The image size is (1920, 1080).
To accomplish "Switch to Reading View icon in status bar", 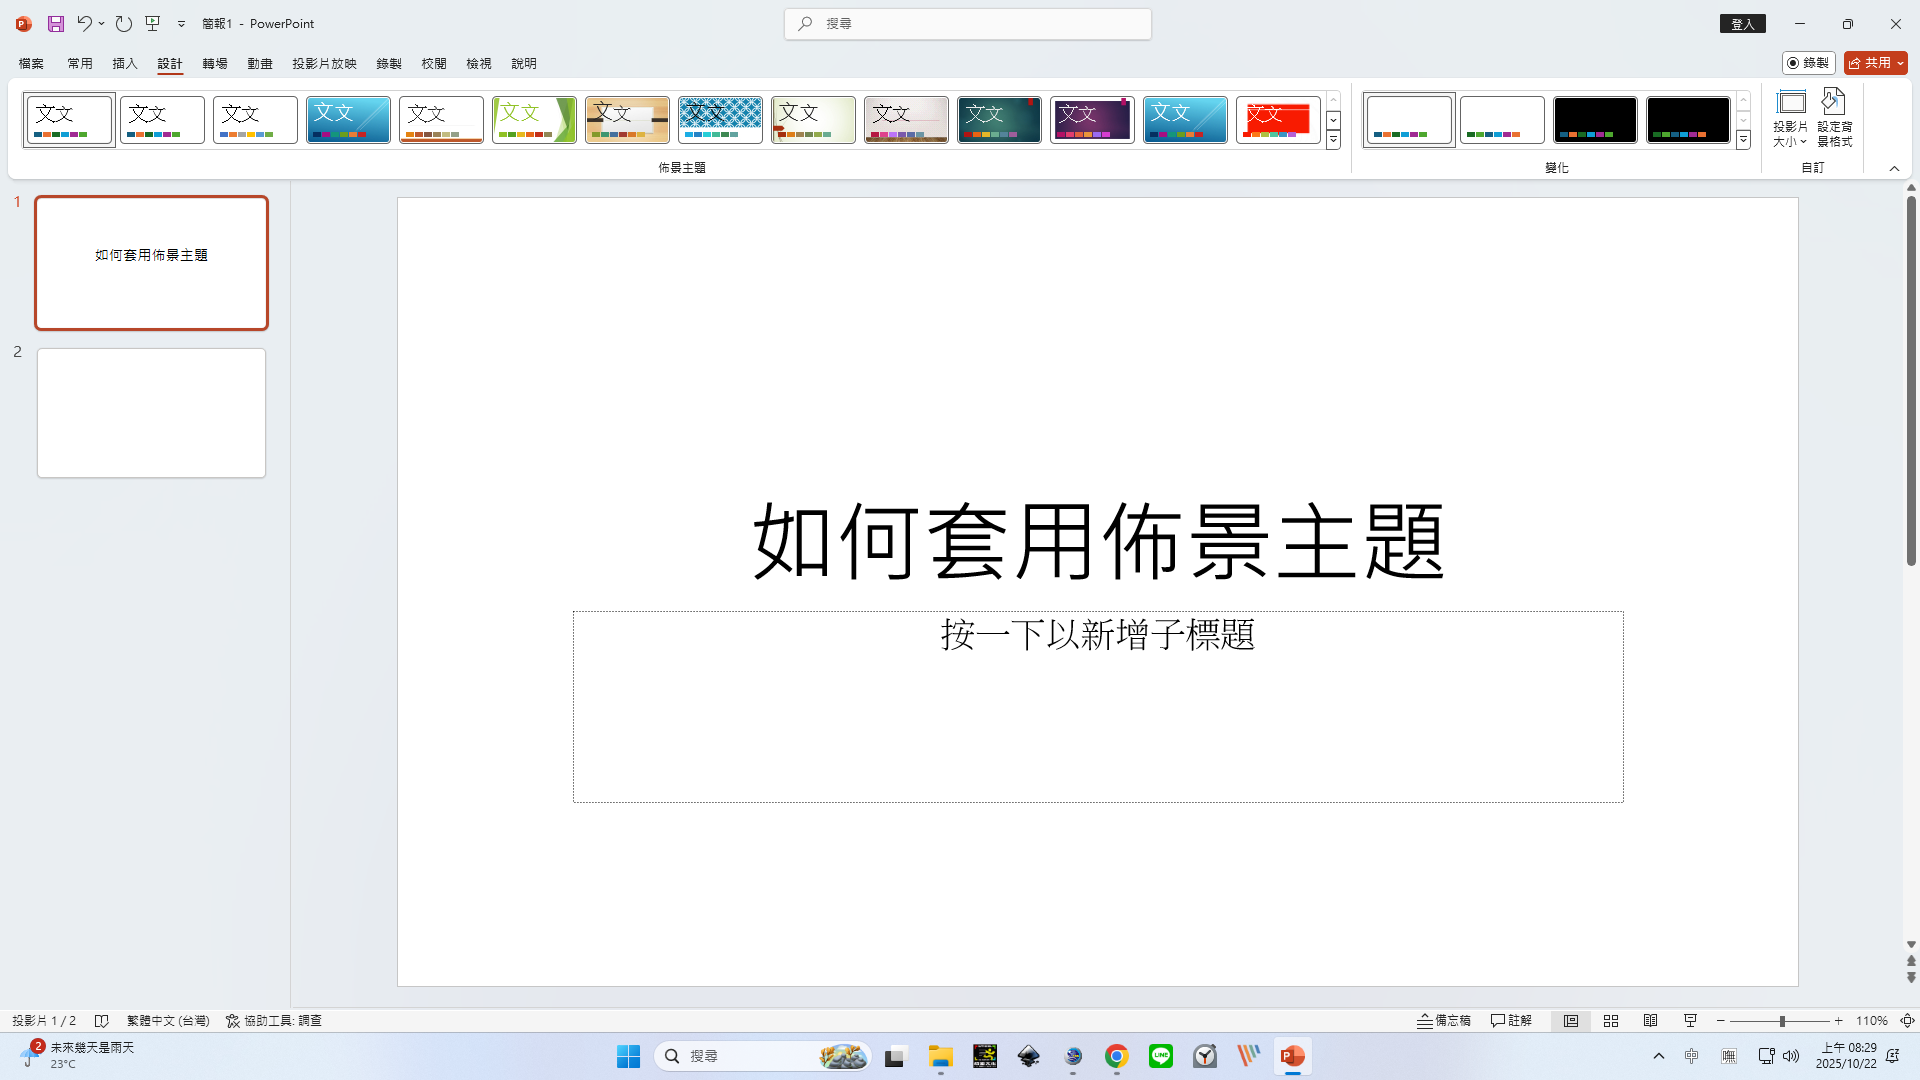I will pyautogui.click(x=1650, y=1020).
